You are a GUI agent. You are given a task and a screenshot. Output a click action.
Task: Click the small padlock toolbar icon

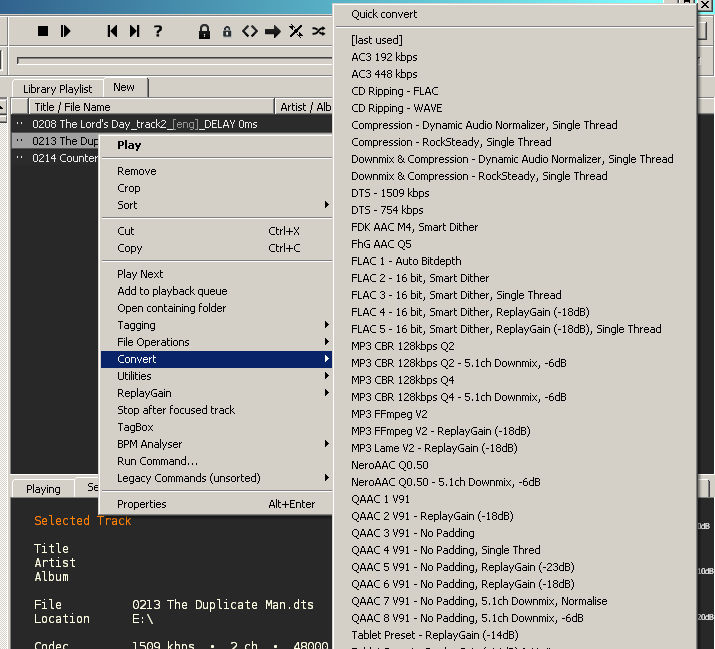click(227, 31)
